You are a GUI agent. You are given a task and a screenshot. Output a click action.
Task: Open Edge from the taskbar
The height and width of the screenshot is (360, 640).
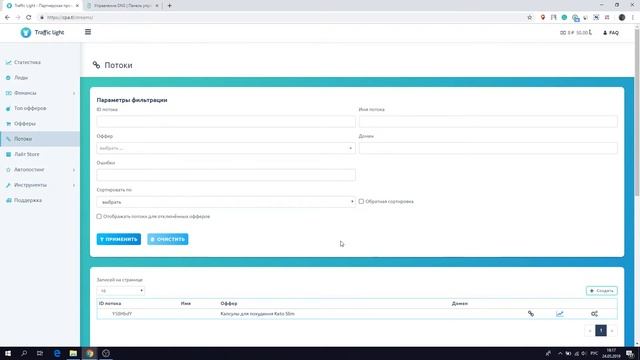[x=57, y=353]
